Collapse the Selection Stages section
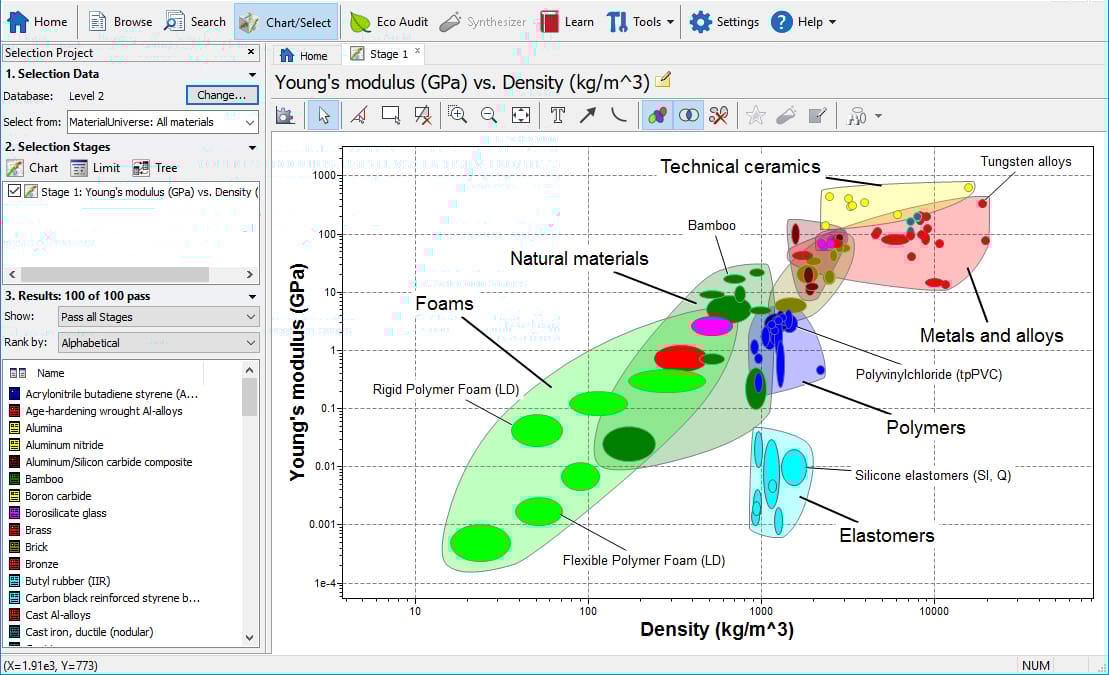Image resolution: width=1109 pixels, height=675 pixels. pyautogui.click(x=252, y=147)
